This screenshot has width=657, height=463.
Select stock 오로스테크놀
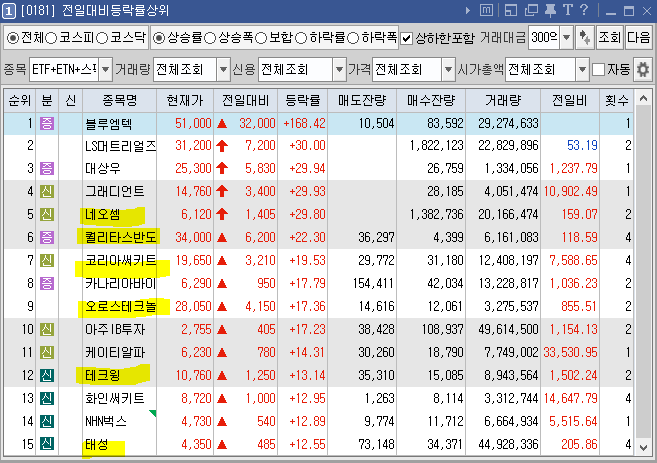(x=120, y=307)
